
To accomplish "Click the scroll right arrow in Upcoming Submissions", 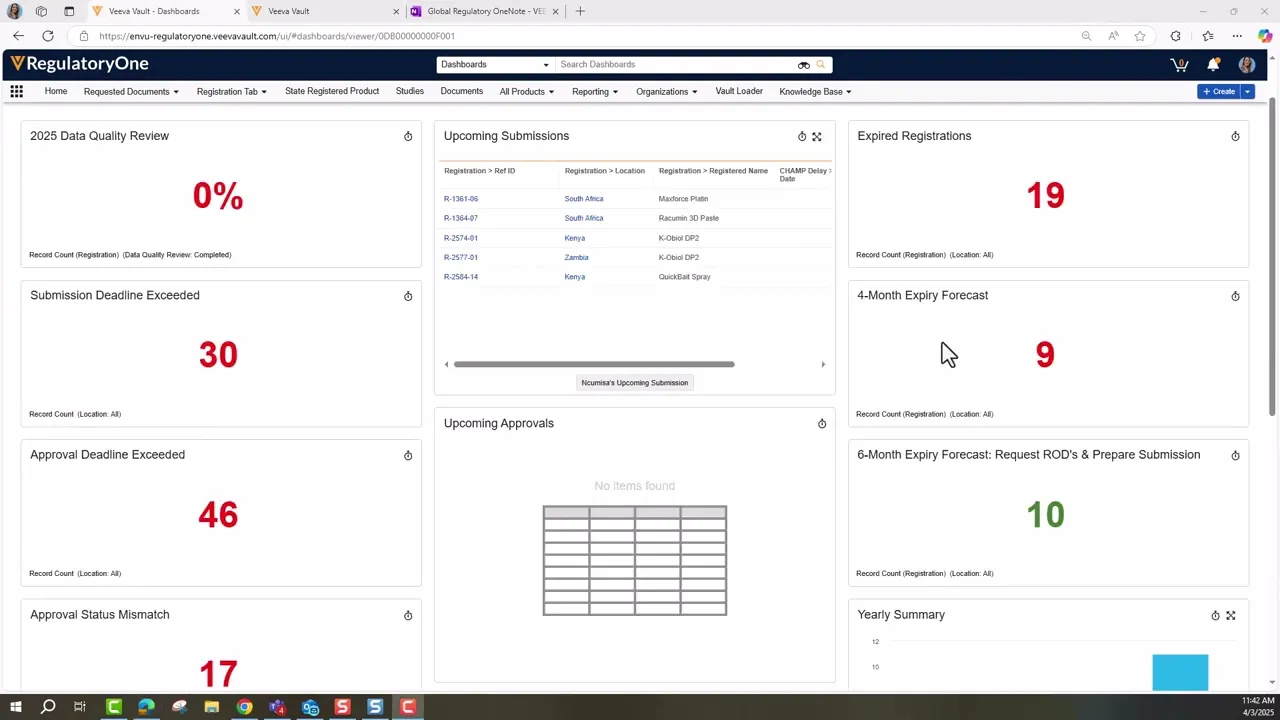I will coord(823,364).
